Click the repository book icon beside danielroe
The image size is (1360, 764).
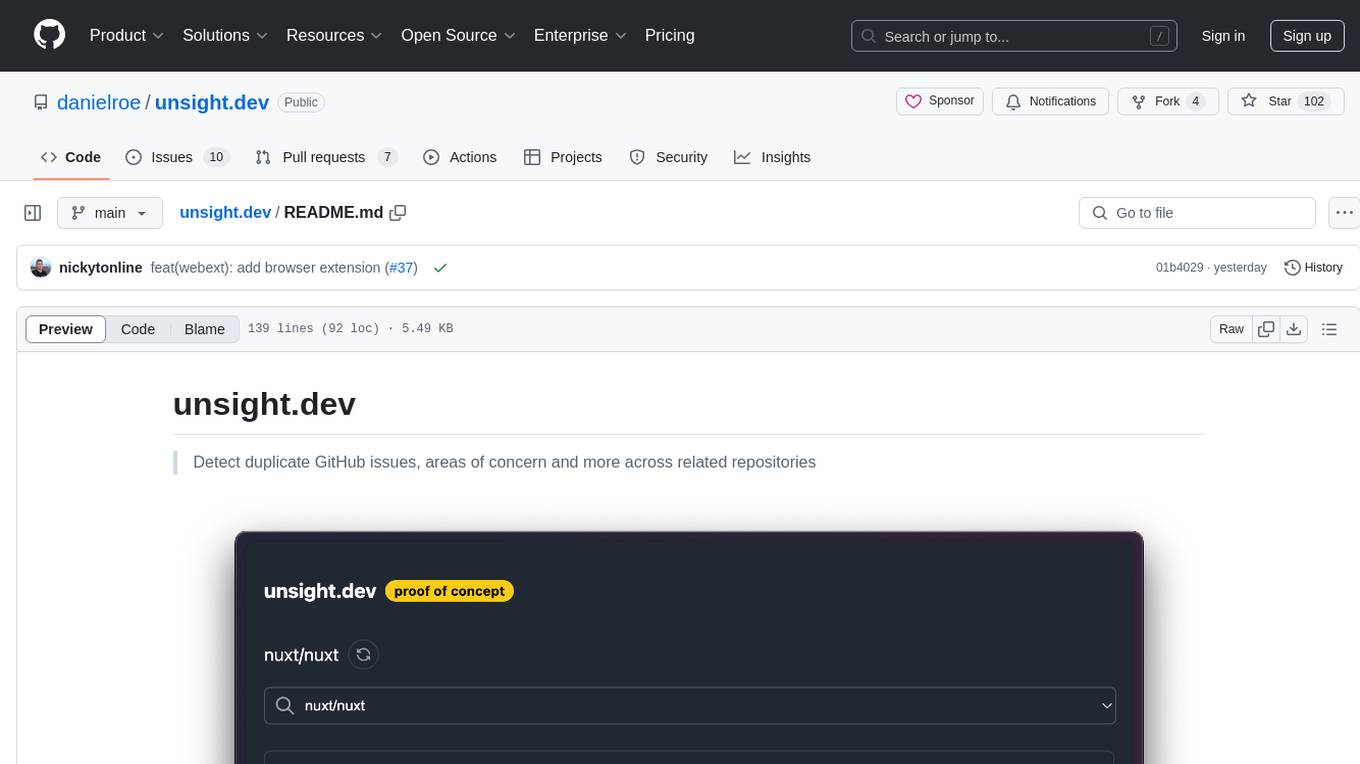point(40,102)
